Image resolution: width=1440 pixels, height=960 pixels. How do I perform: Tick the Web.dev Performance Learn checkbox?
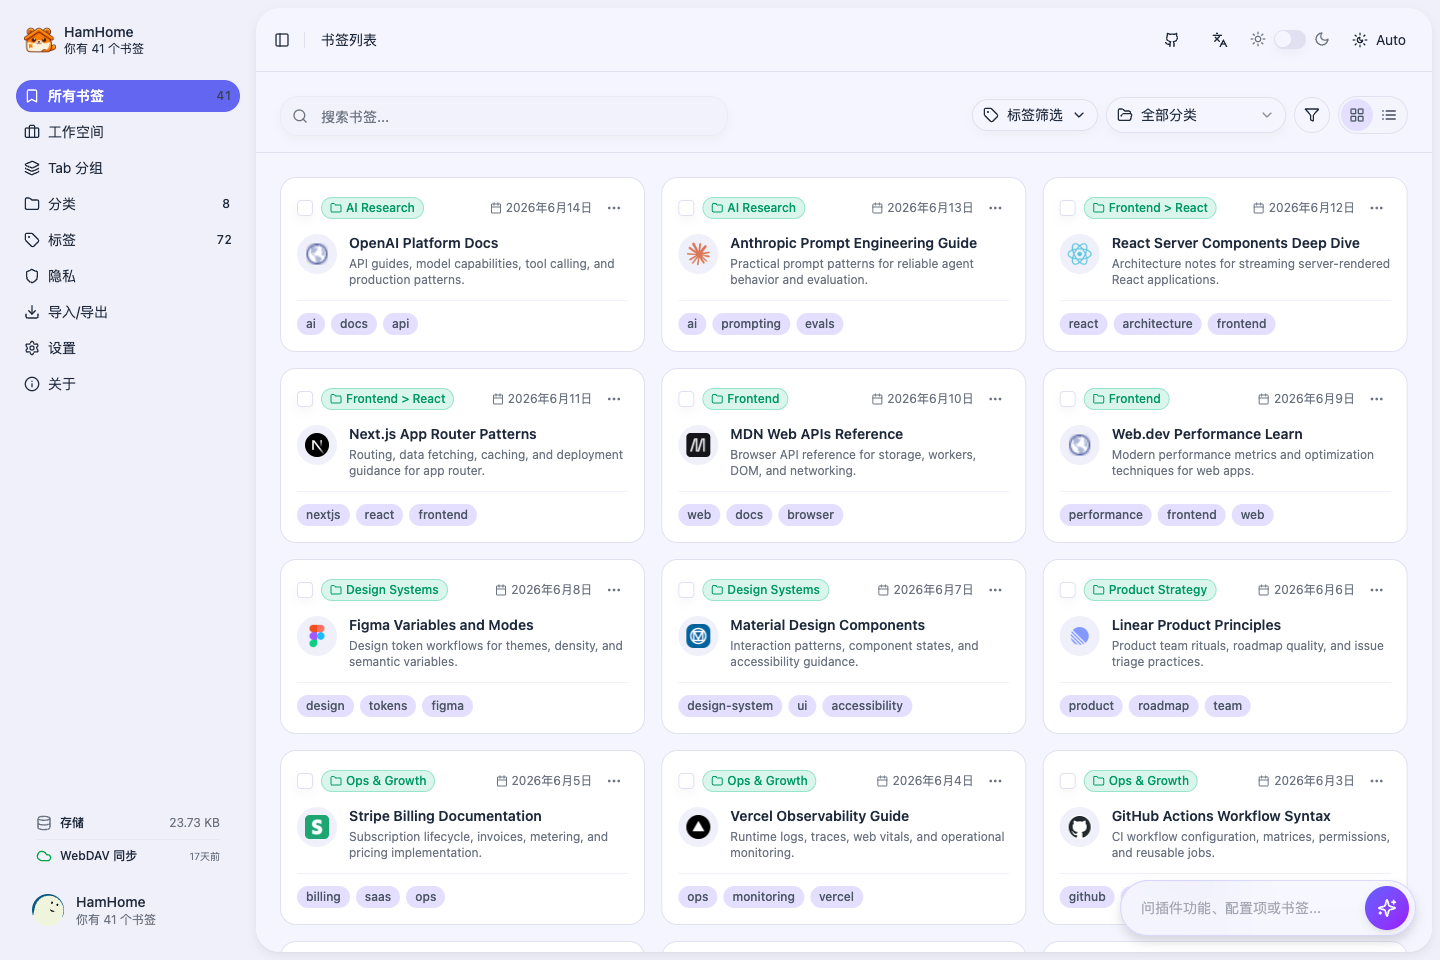coord(1068,399)
